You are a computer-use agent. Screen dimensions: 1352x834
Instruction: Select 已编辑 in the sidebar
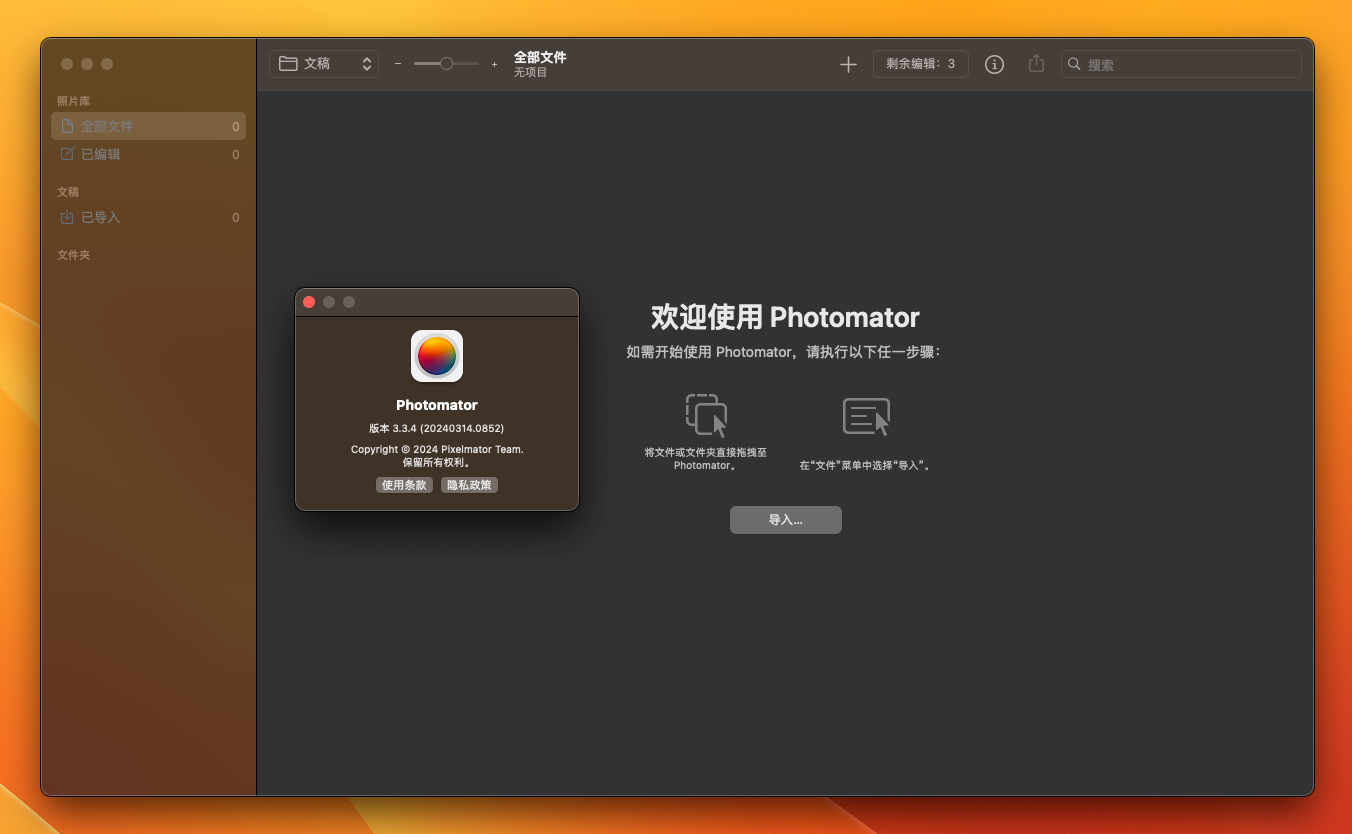pyautogui.click(x=148, y=154)
